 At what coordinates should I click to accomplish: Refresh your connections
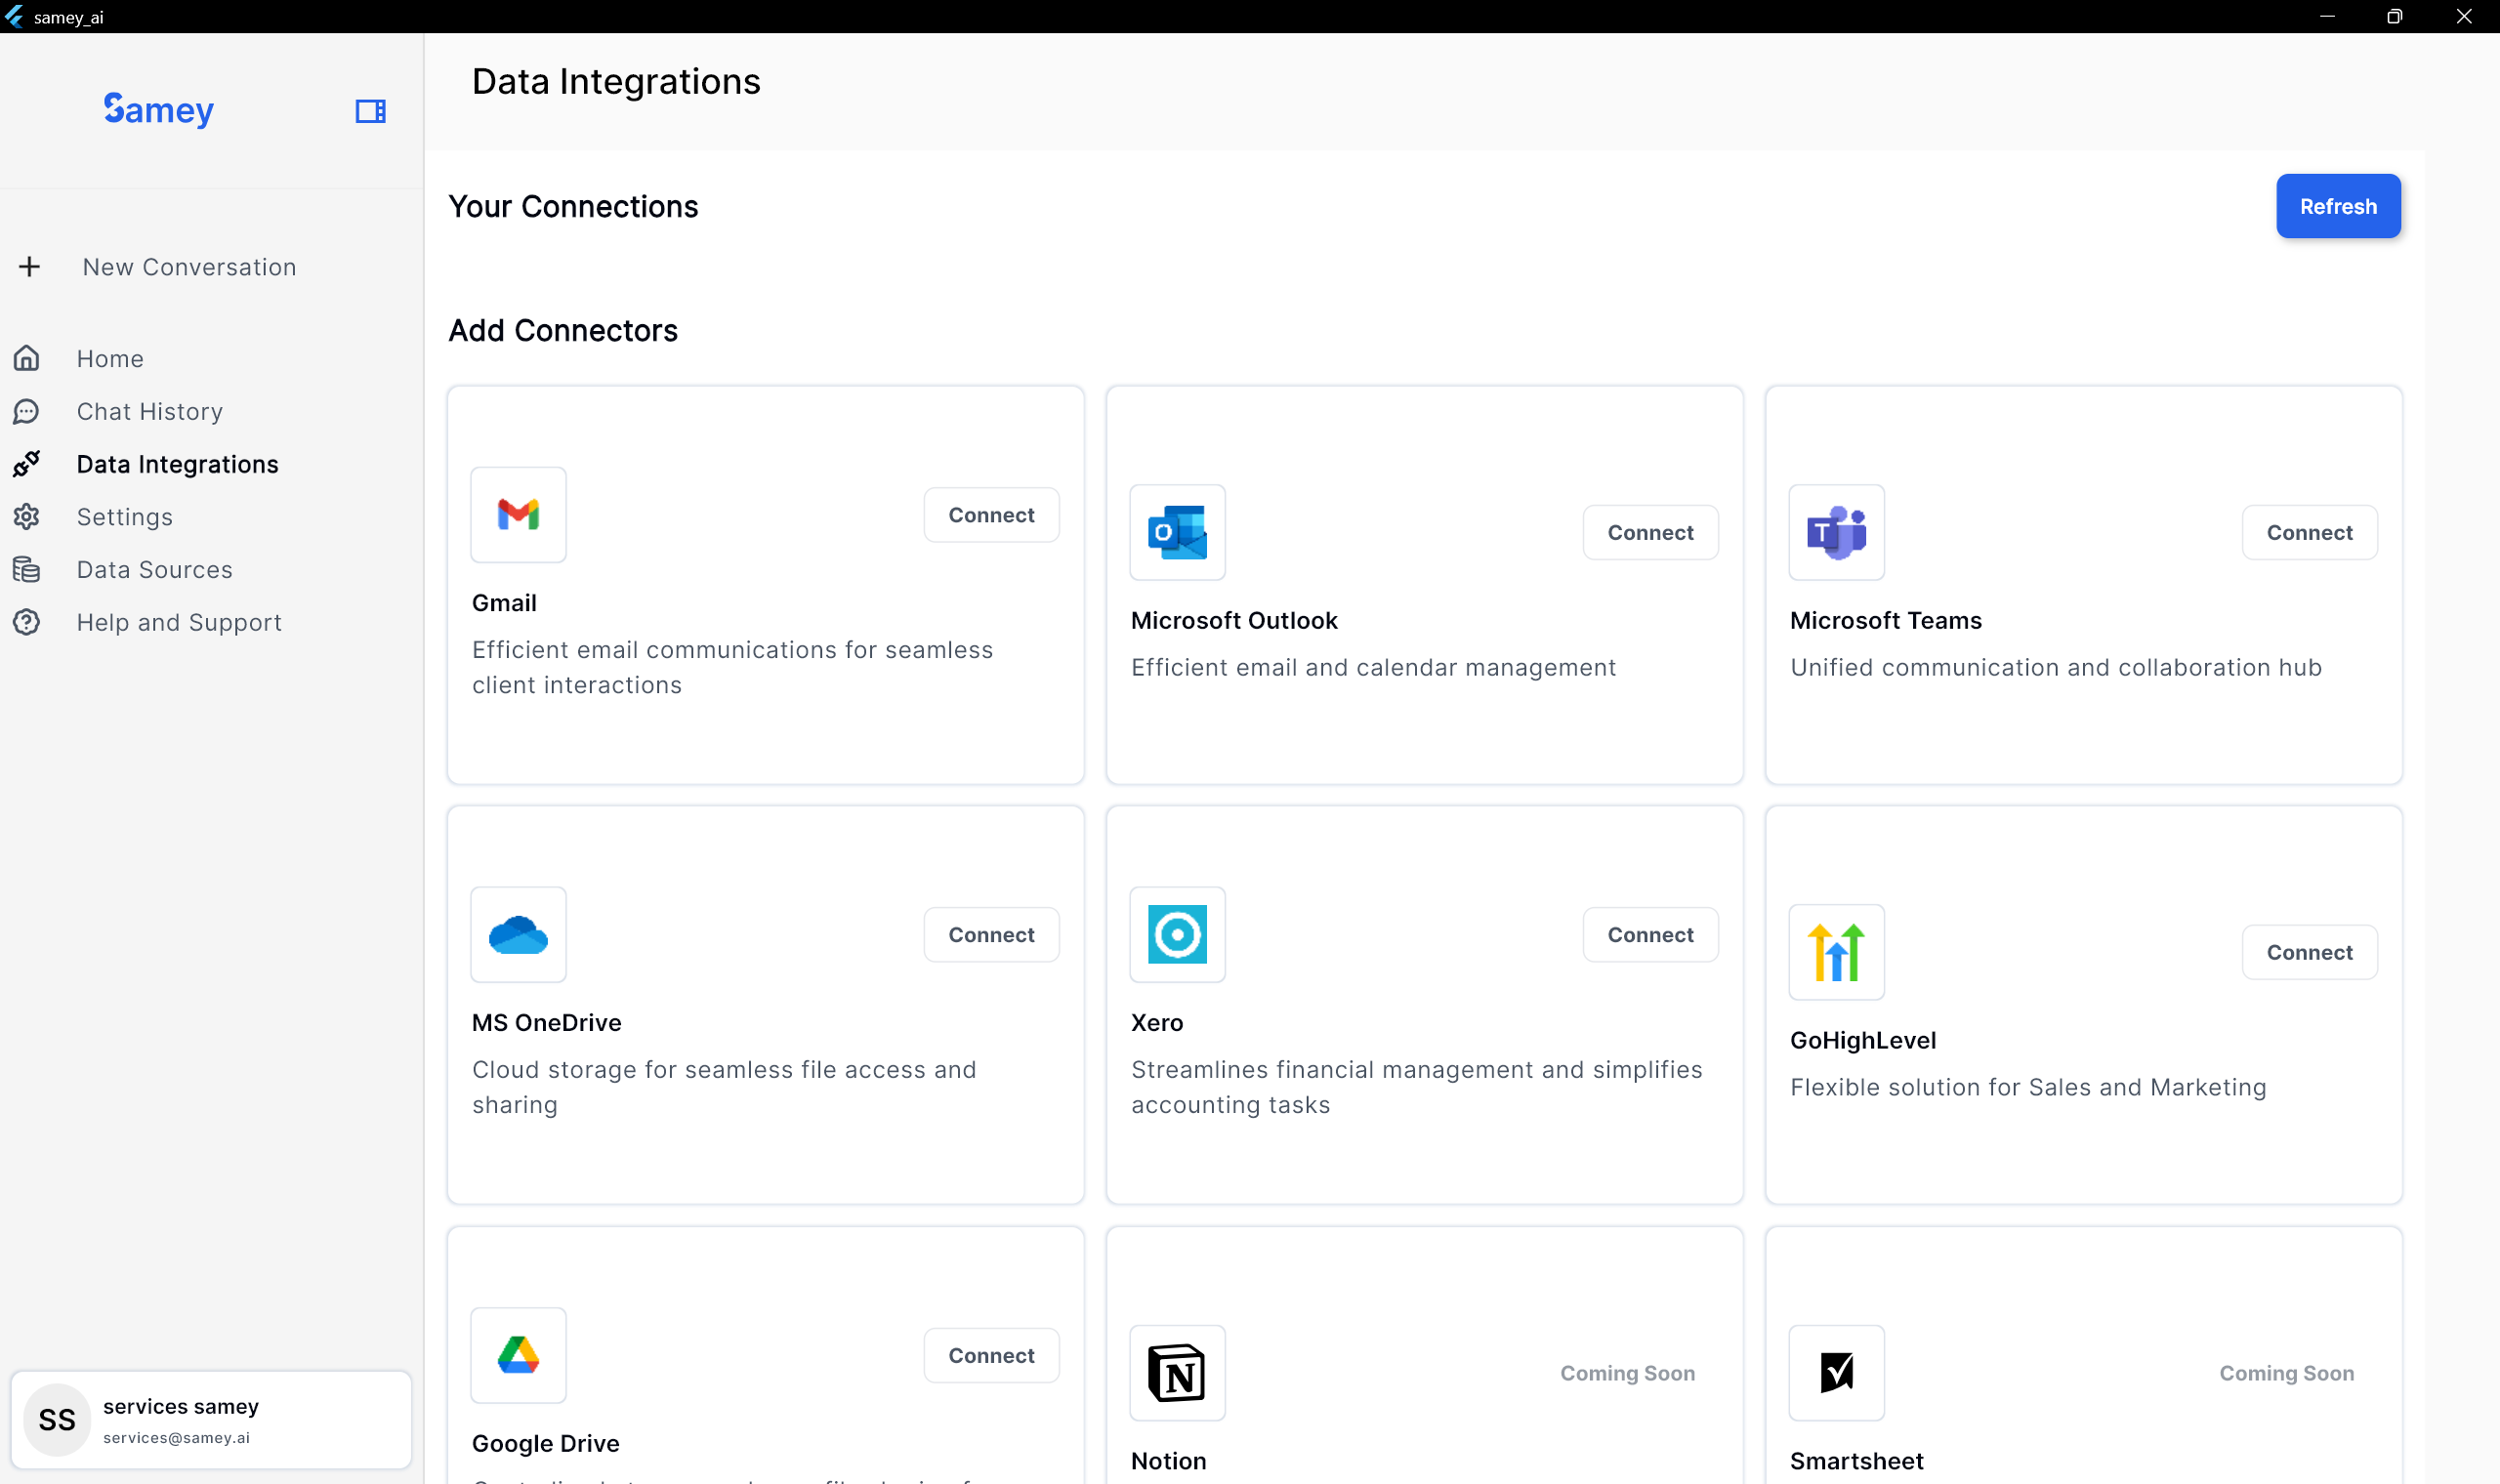coord(2338,206)
